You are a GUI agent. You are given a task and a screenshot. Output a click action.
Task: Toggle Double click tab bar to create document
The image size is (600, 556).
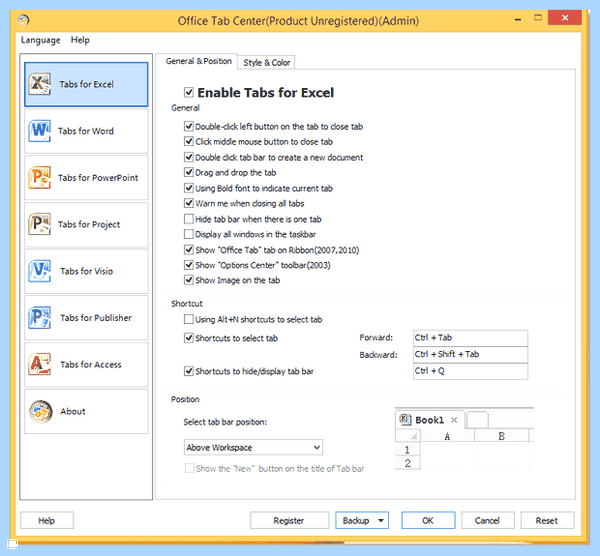click(x=189, y=157)
